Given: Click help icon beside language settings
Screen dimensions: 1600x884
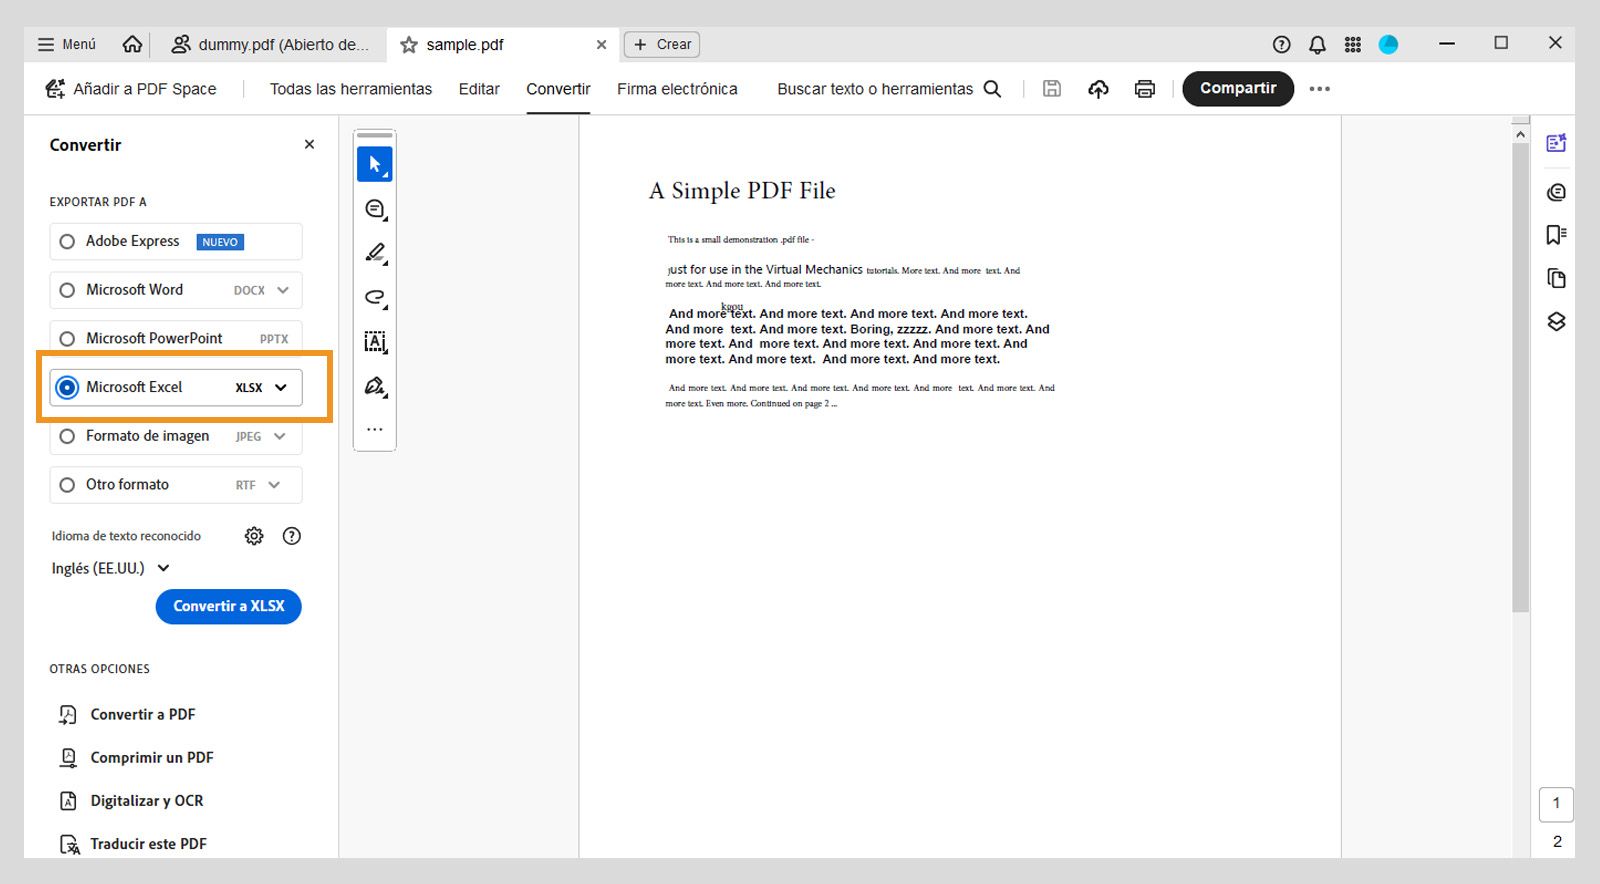Looking at the screenshot, I should (x=291, y=536).
